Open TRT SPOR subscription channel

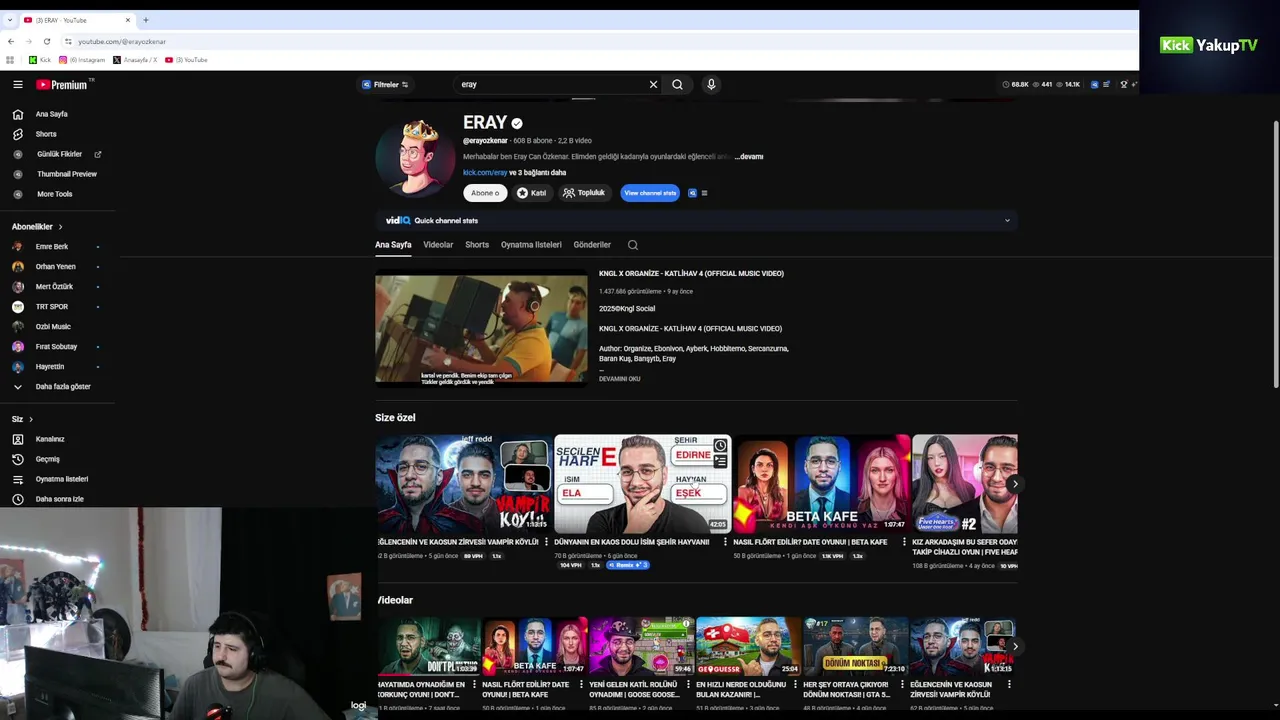pyautogui.click(x=52, y=307)
